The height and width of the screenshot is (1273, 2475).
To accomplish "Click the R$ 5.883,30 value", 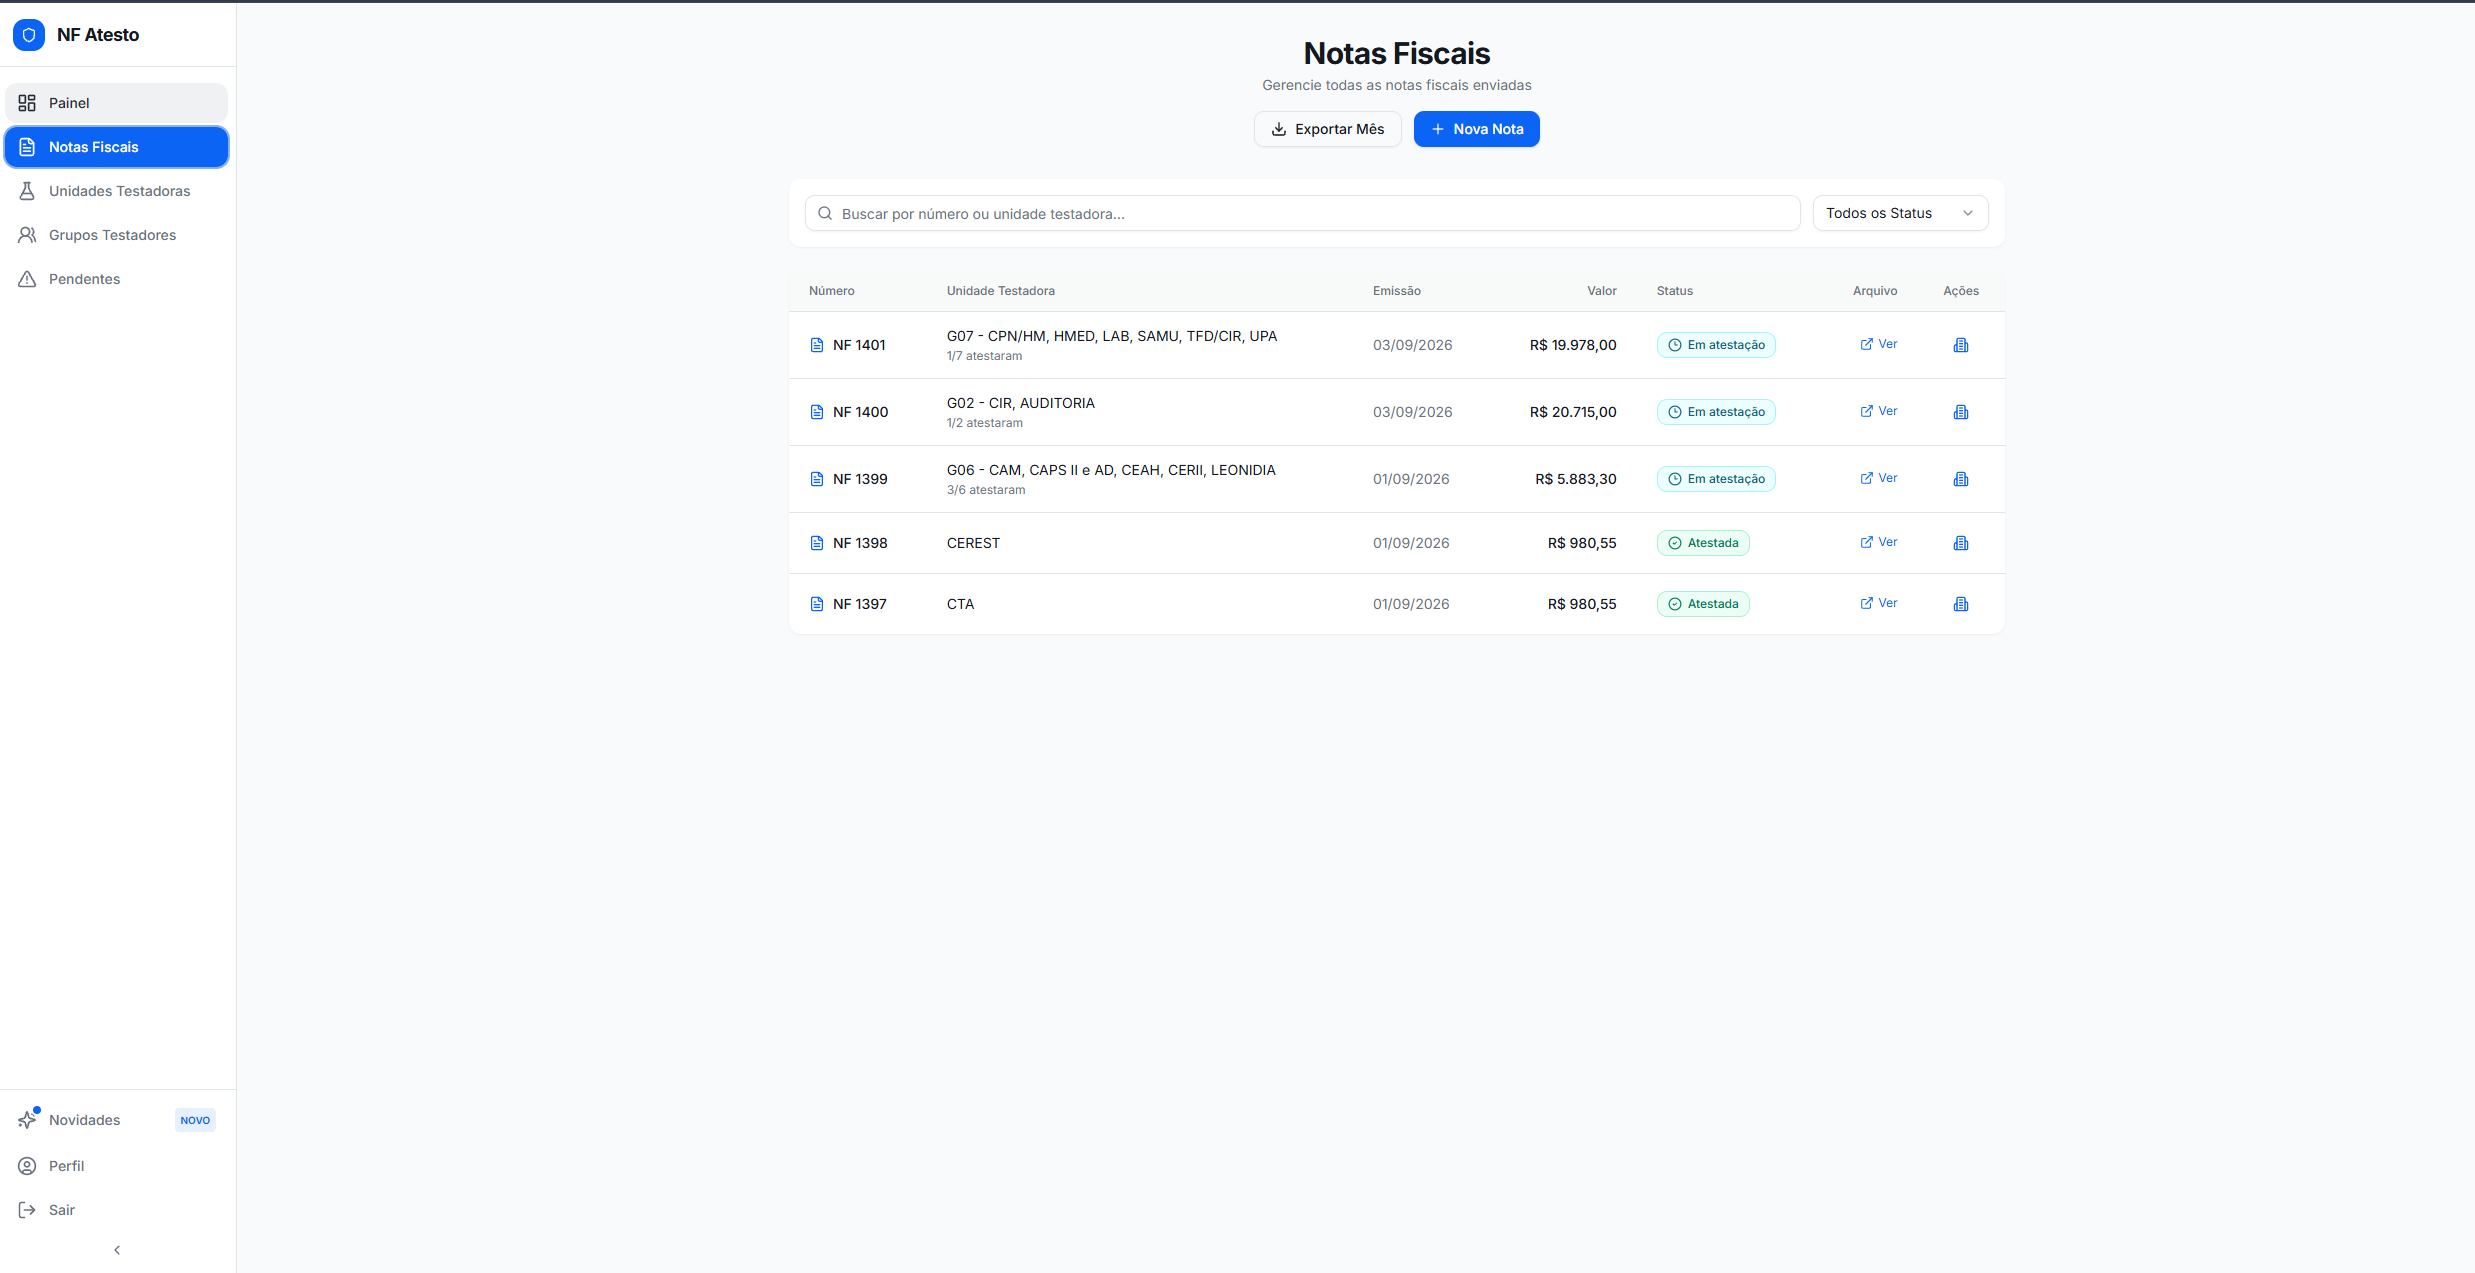I will tap(1576, 479).
